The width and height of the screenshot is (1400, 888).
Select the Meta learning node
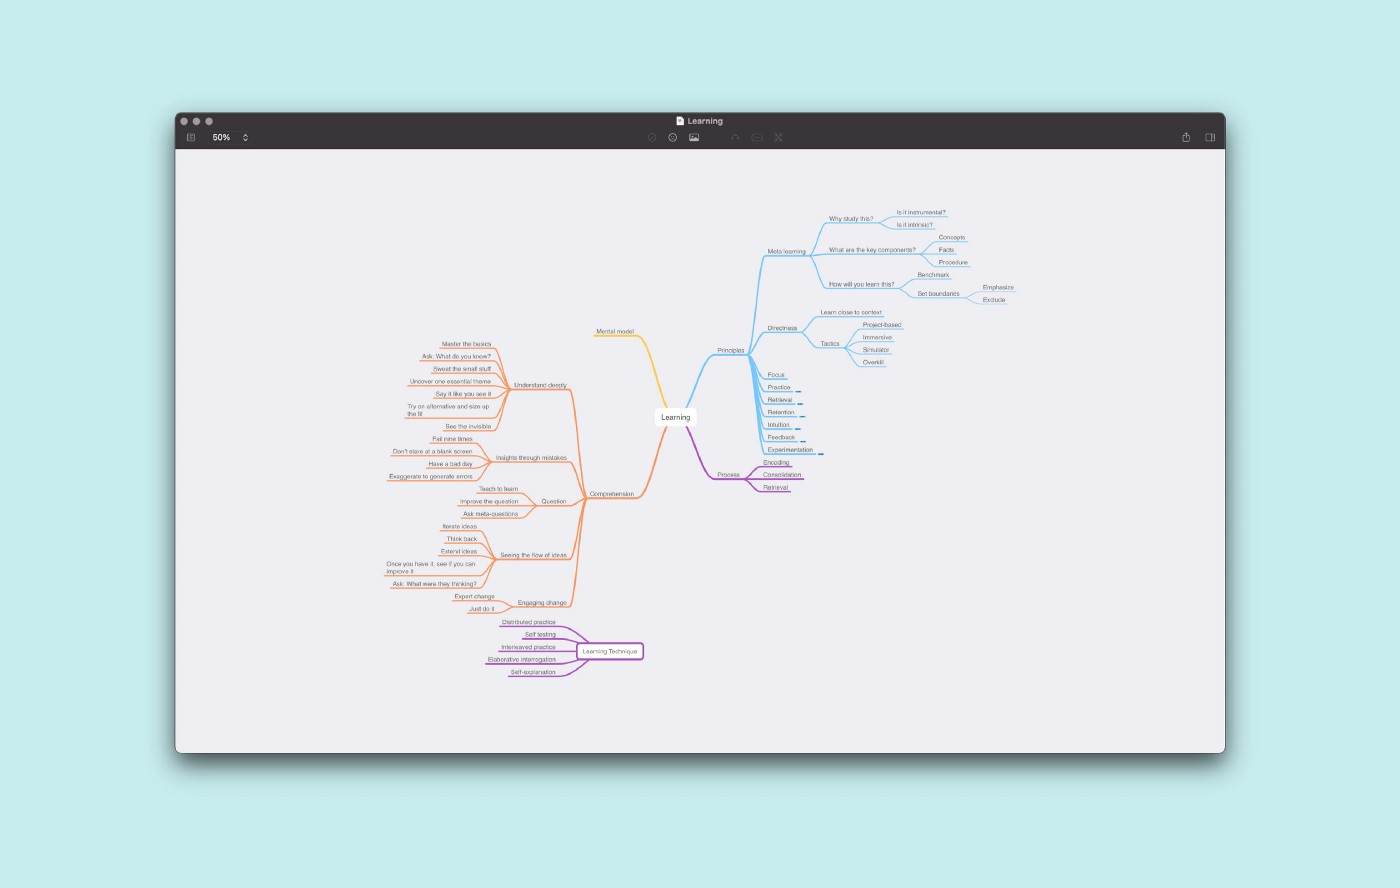click(x=786, y=251)
